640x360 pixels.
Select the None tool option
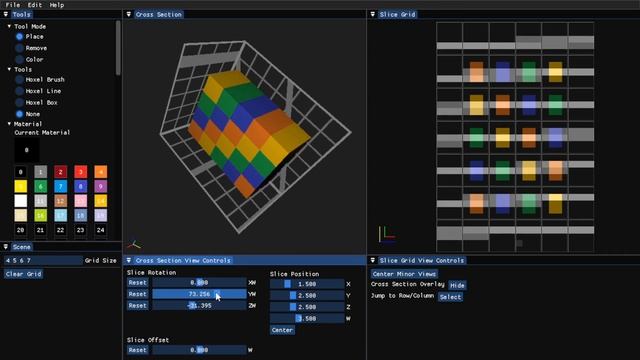pyautogui.click(x=19, y=114)
